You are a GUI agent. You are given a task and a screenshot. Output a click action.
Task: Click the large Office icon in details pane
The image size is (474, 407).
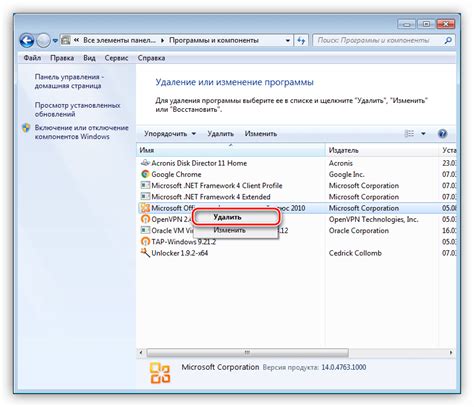(160, 373)
